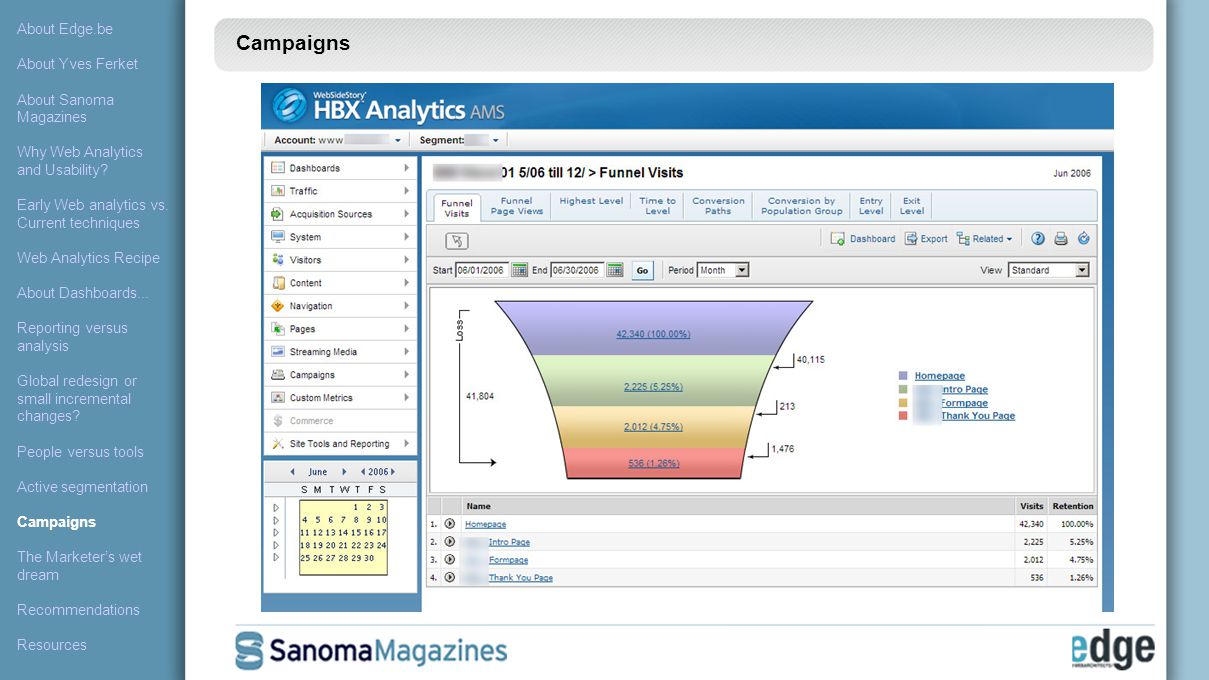This screenshot has width=1209, height=680.
Task: Open the End date calendar picker
Action: [x=615, y=270]
